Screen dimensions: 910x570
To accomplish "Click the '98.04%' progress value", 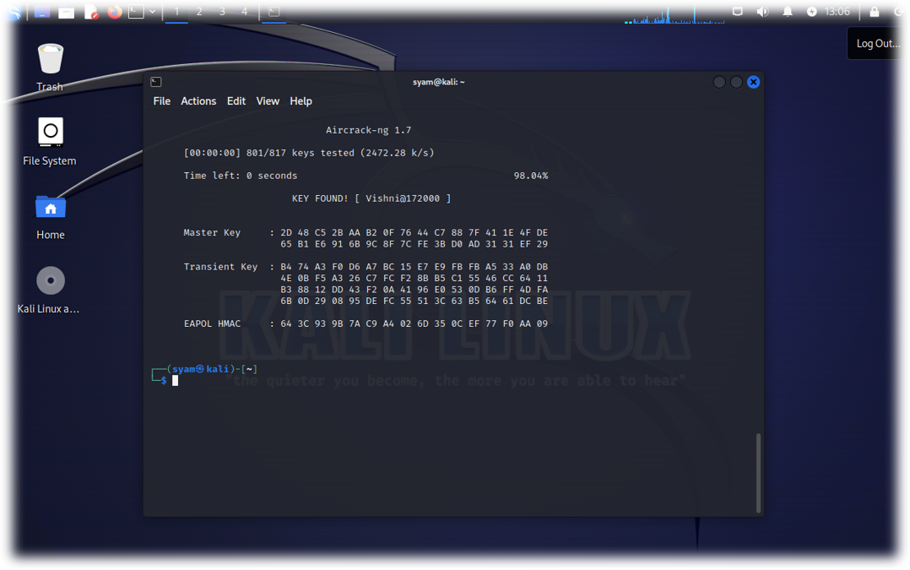I will point(530,175).
